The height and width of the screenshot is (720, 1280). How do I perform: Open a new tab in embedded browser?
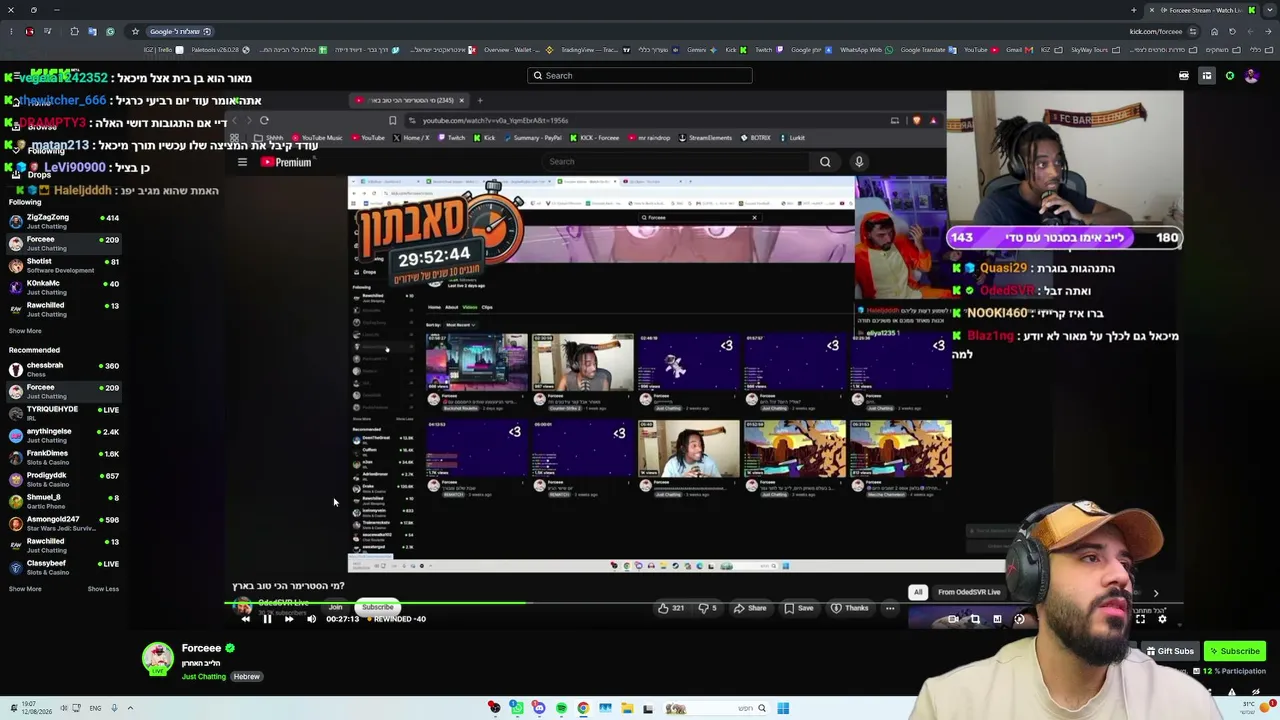[x=480, y=100]
